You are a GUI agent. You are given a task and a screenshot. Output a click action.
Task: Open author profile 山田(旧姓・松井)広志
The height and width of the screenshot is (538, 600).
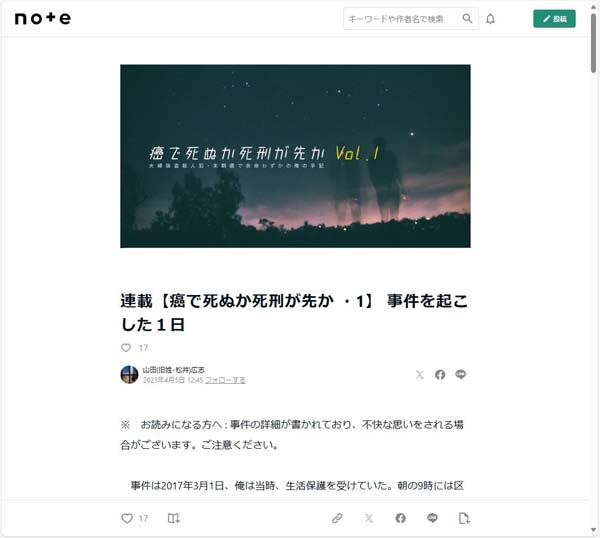[x=174, y=370]
